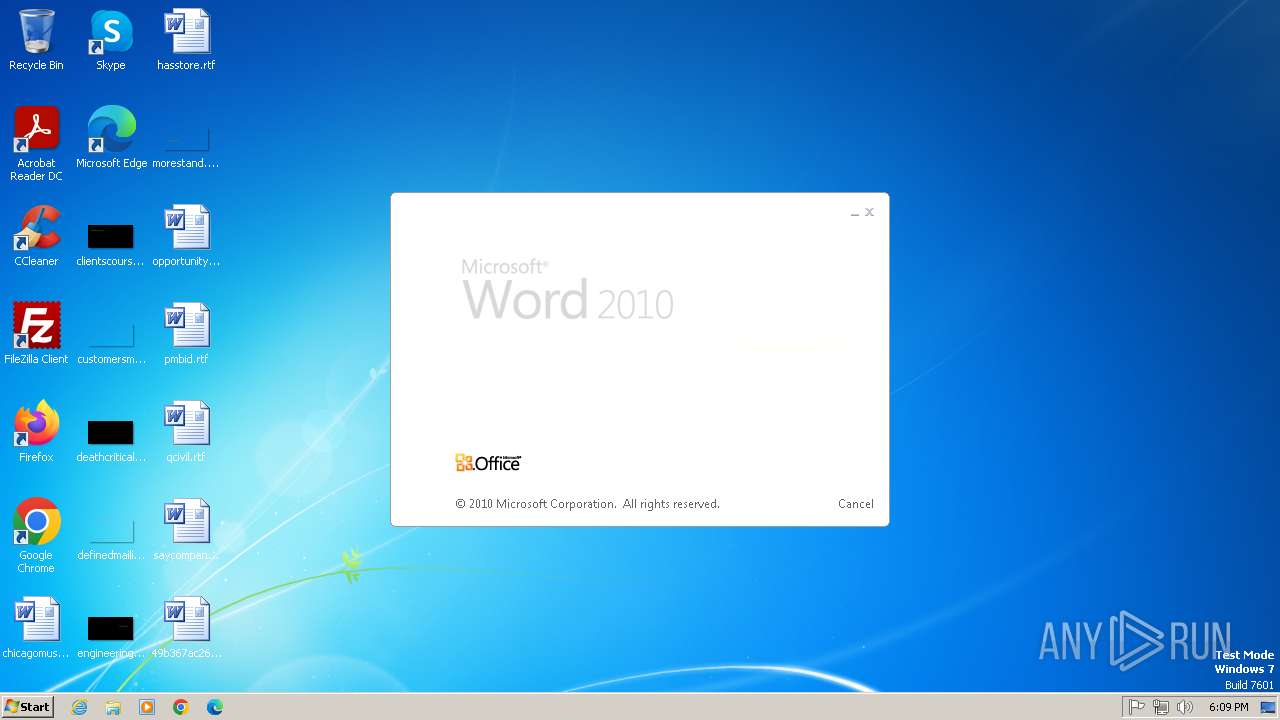Launch Chrome from the taskbar

click(x=181, y=707)
